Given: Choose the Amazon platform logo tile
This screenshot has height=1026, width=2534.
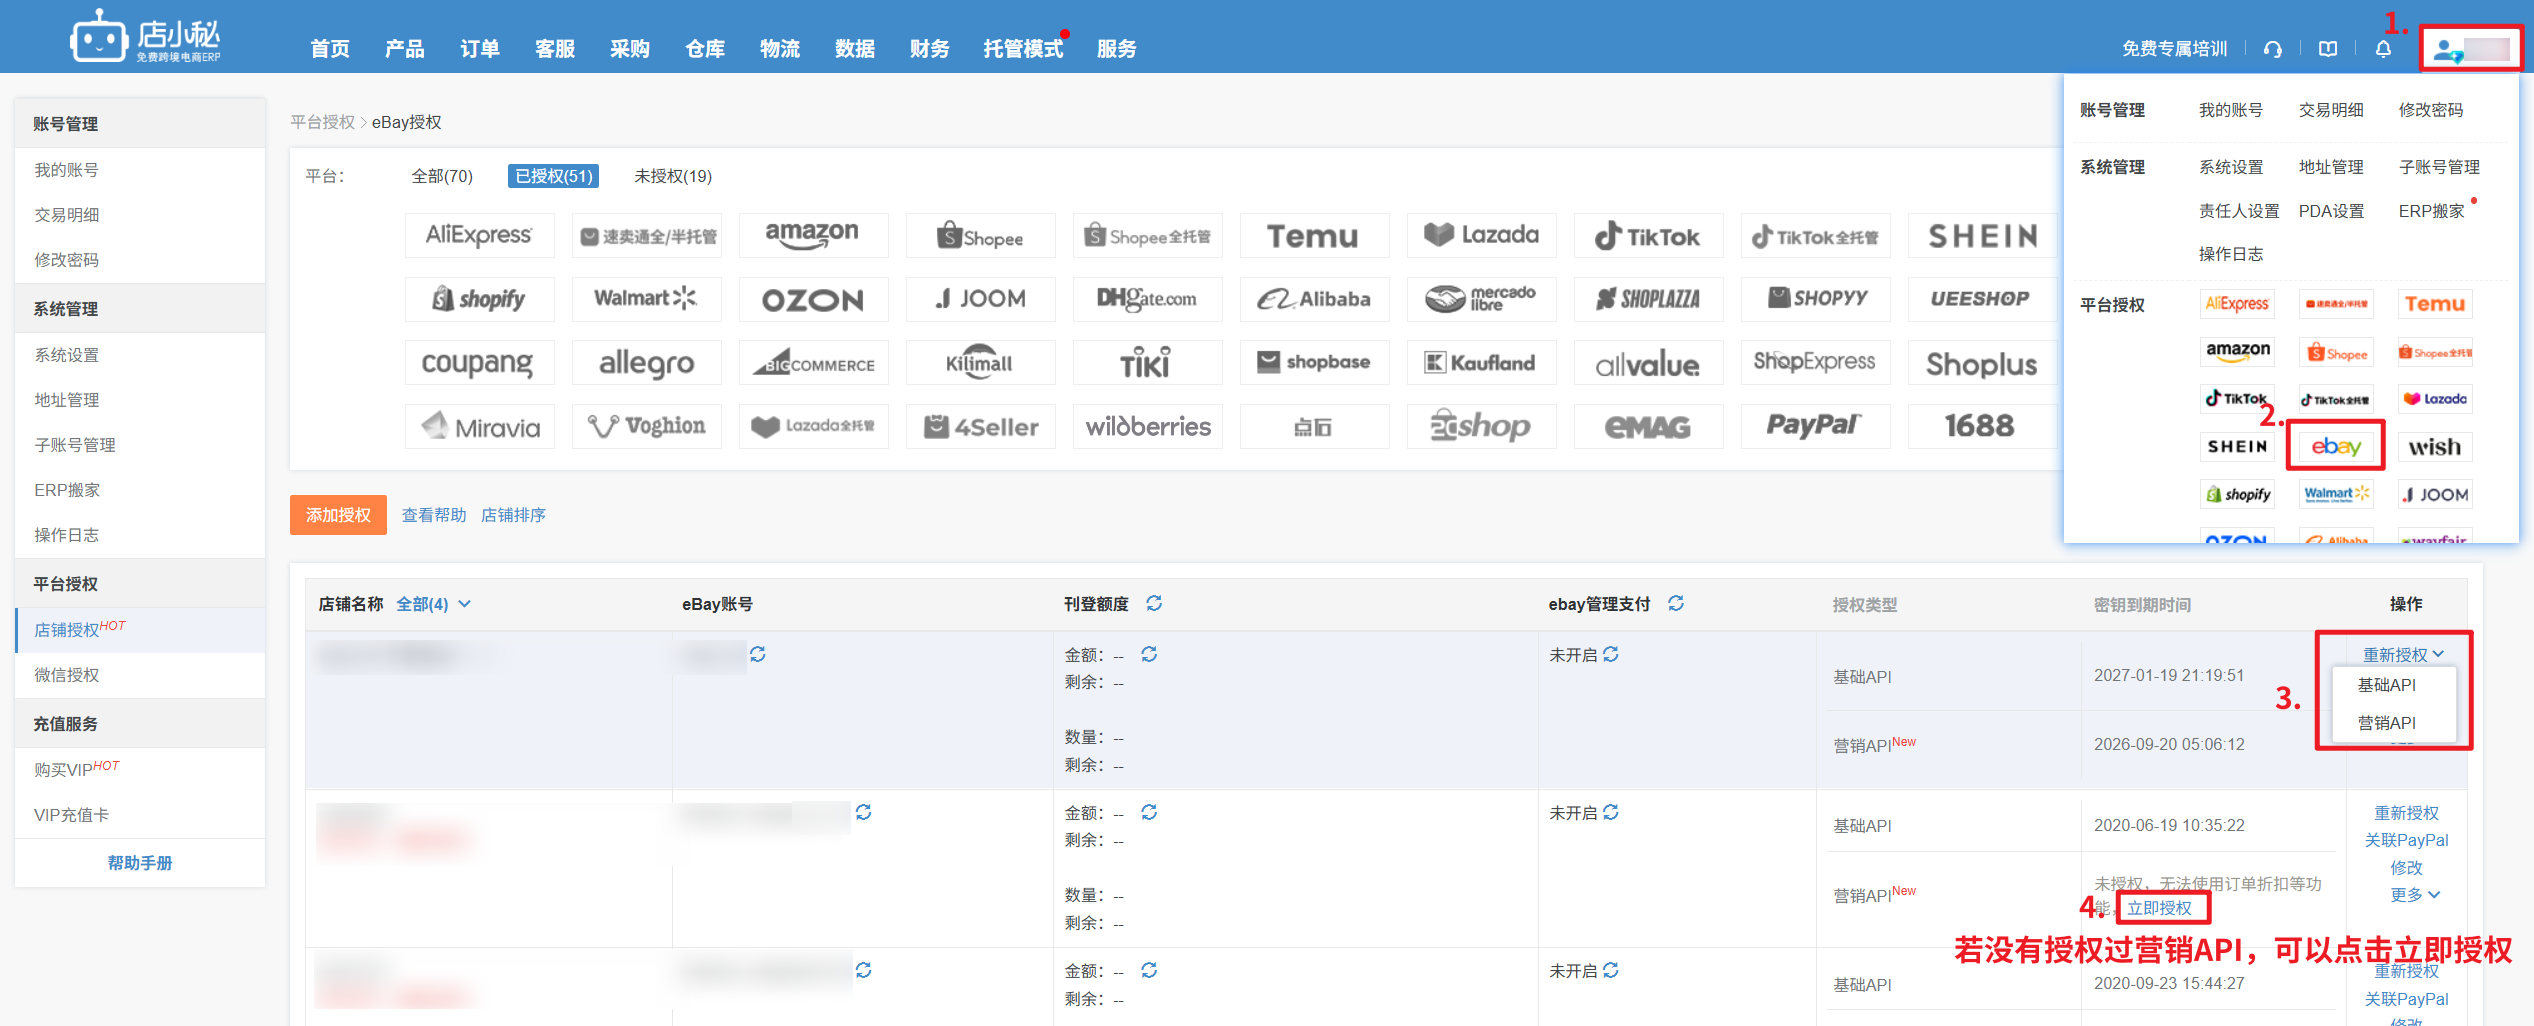Looking at the screenshot, I should click(812, 235).
